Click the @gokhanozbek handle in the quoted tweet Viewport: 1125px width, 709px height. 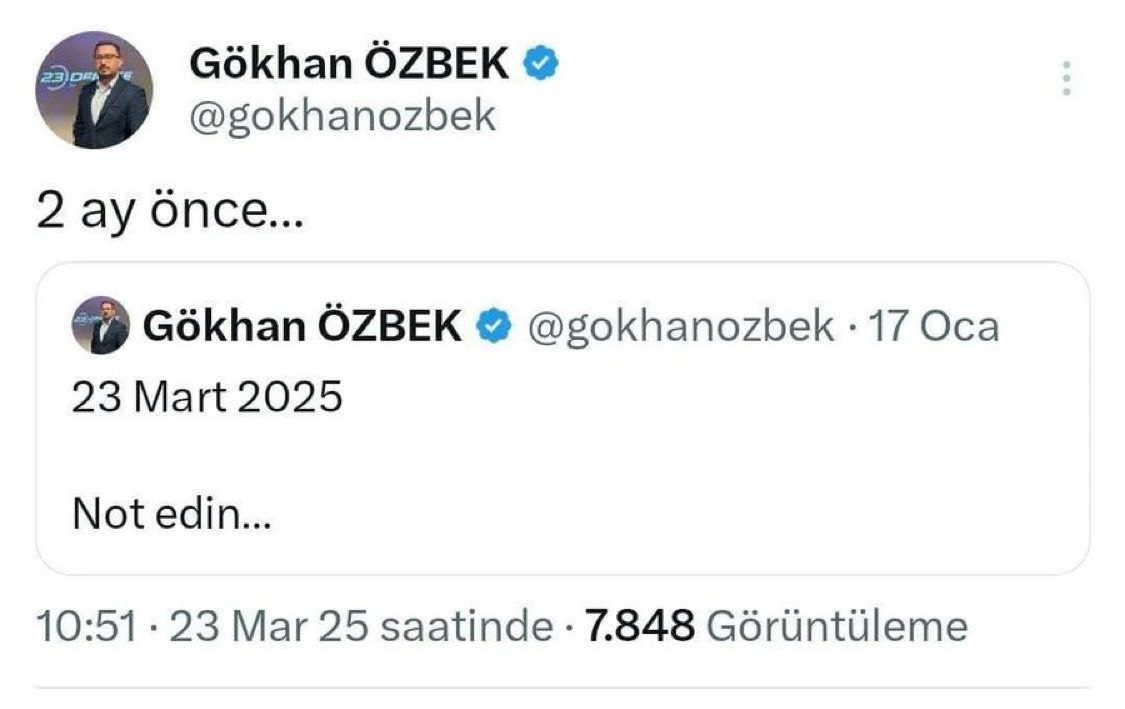coord(681,326)
